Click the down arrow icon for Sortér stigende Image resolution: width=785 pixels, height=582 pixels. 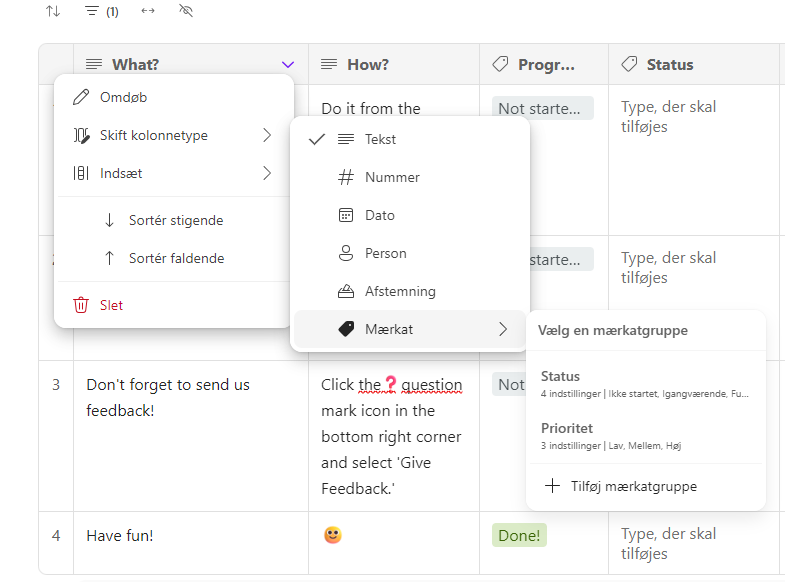109,220
